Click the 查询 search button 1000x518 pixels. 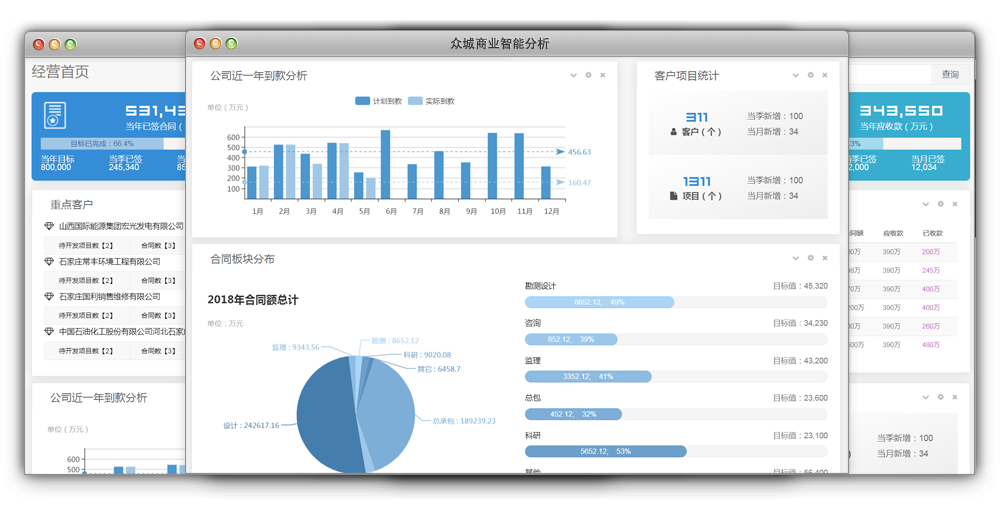point(949,75)
